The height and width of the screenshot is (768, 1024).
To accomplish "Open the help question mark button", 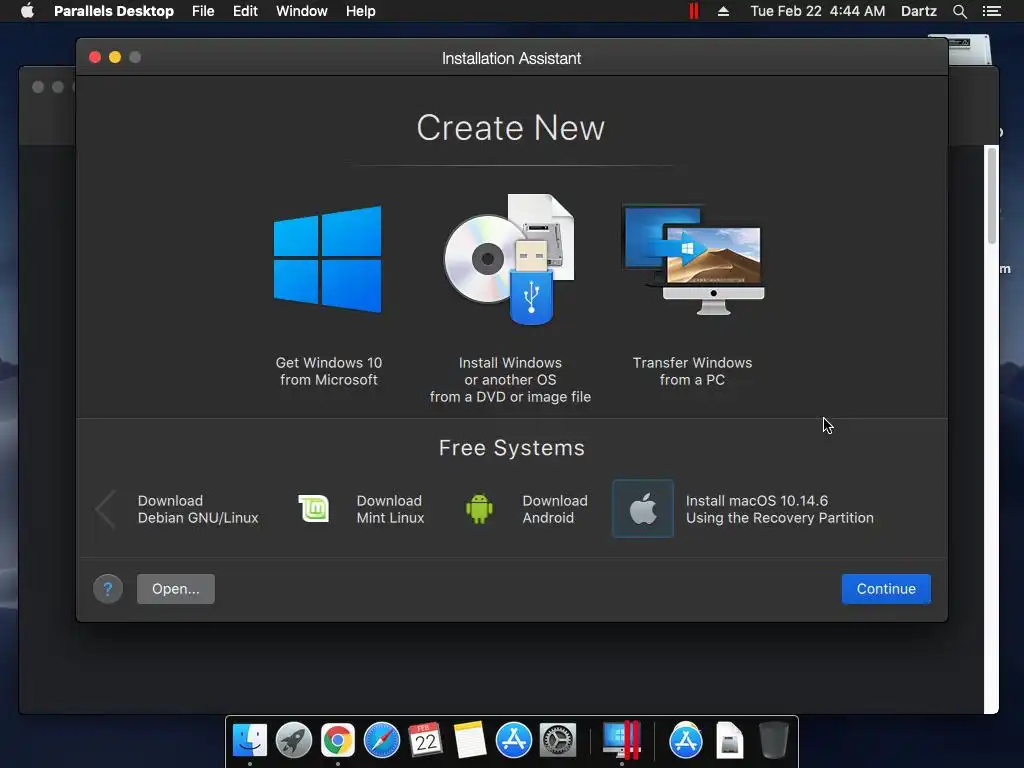I will pos(108,589).
